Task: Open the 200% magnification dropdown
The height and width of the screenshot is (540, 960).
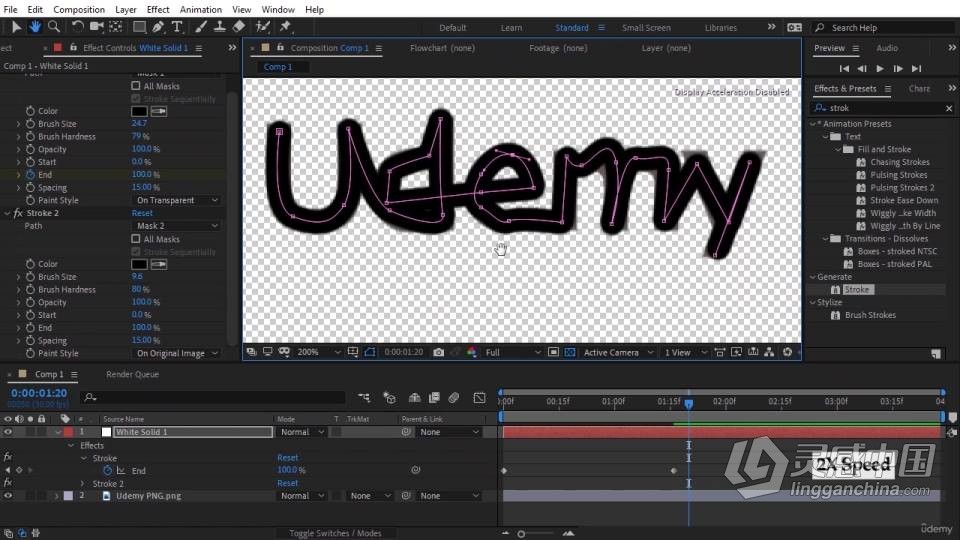Action: 318,353
